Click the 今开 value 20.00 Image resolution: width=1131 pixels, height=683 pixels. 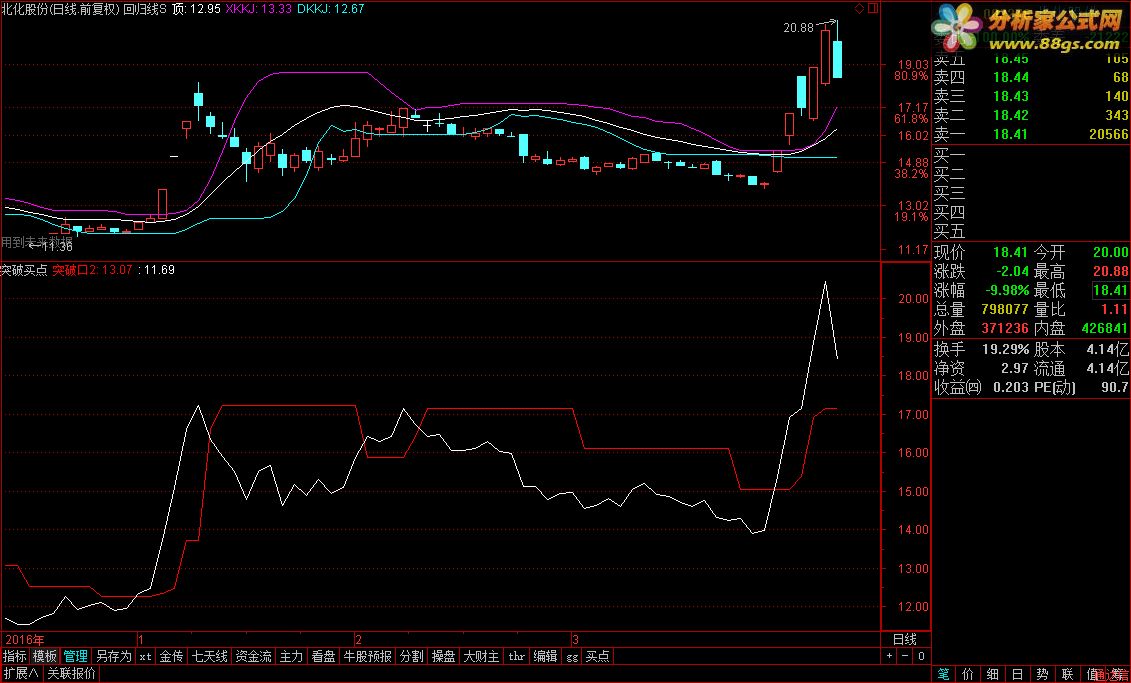(1110, 252)
